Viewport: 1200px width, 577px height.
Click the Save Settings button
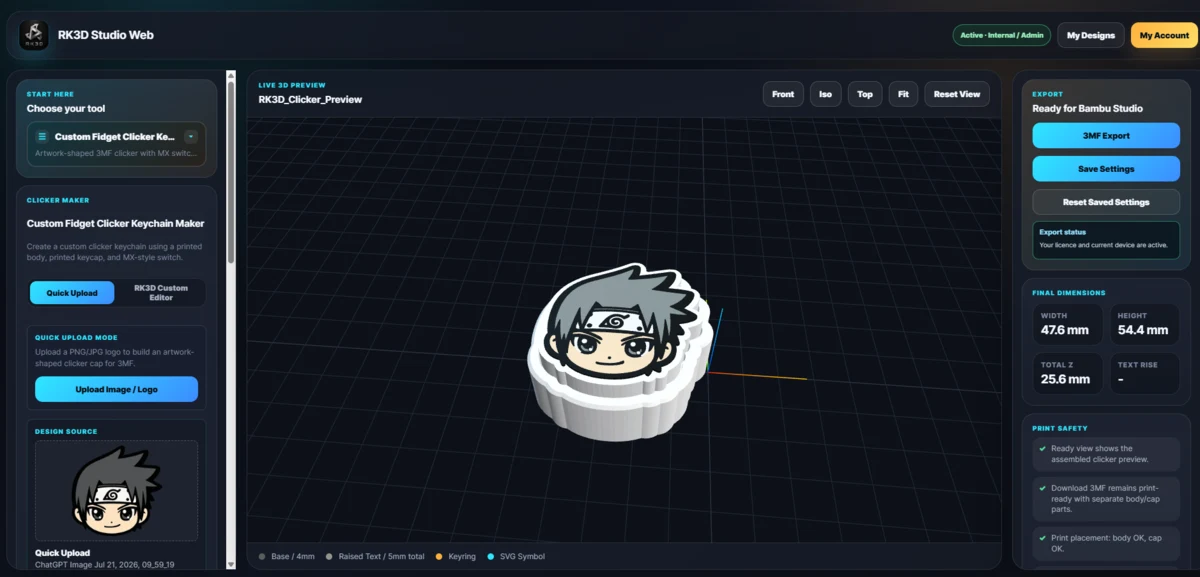click(x=1106, y=169)
